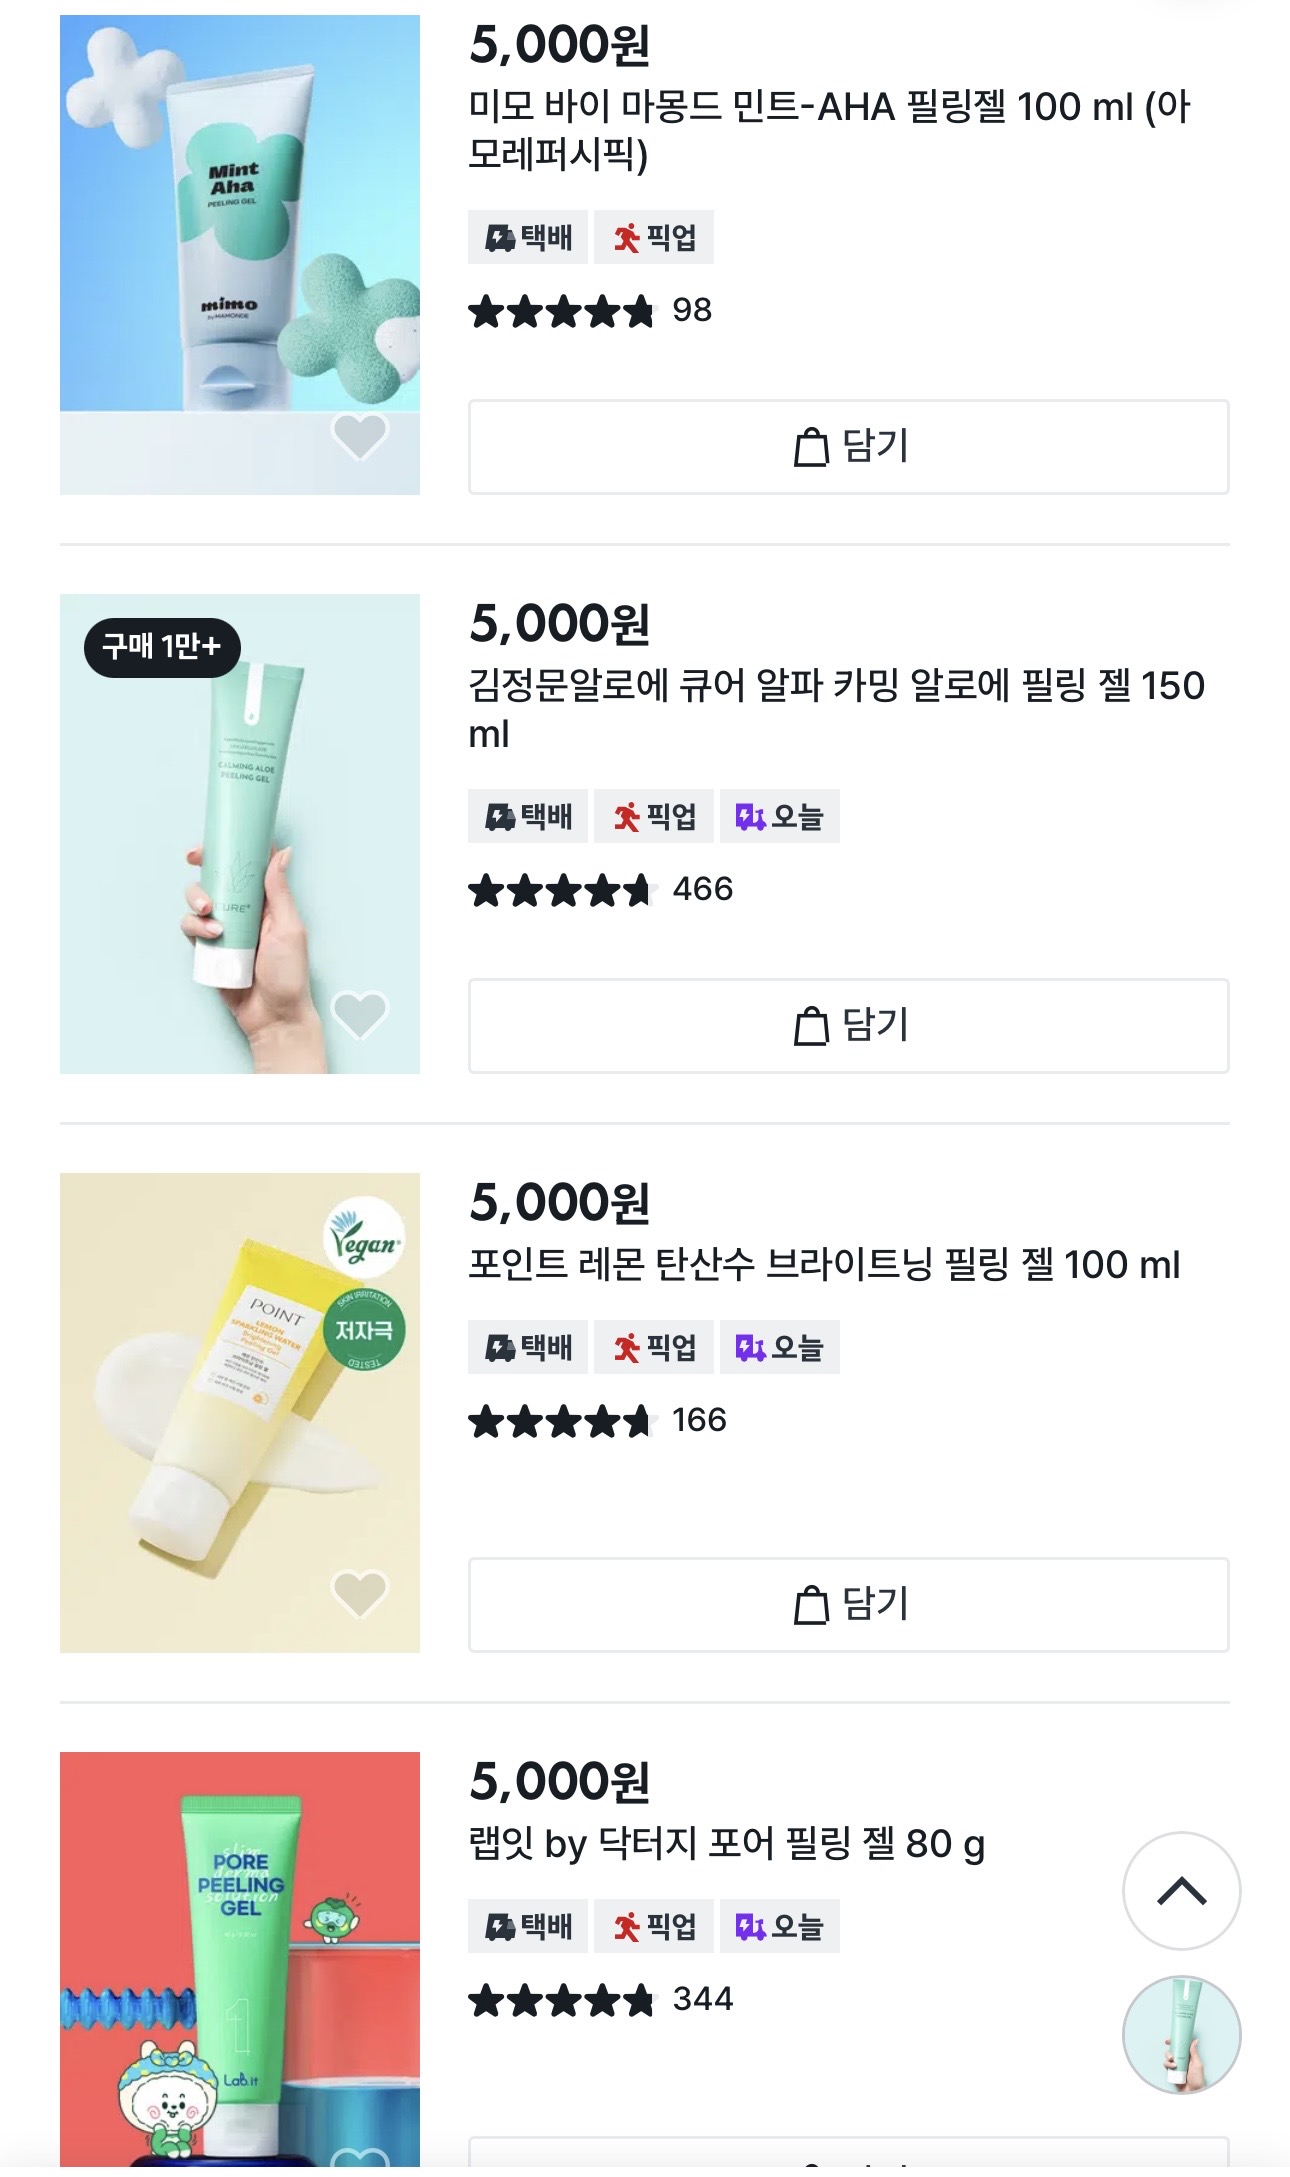Image resolution: width=1290 pixels, height=2177 pixels.
Task: Add Mimo Mint-AHA peeling gel to the bag
Action: point(848,447)
